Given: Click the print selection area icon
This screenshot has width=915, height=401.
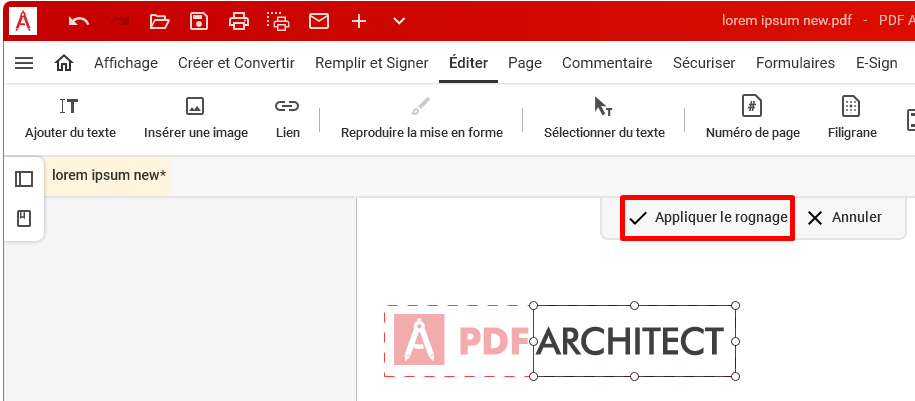Looking at the screenshot, I should 278,22.
